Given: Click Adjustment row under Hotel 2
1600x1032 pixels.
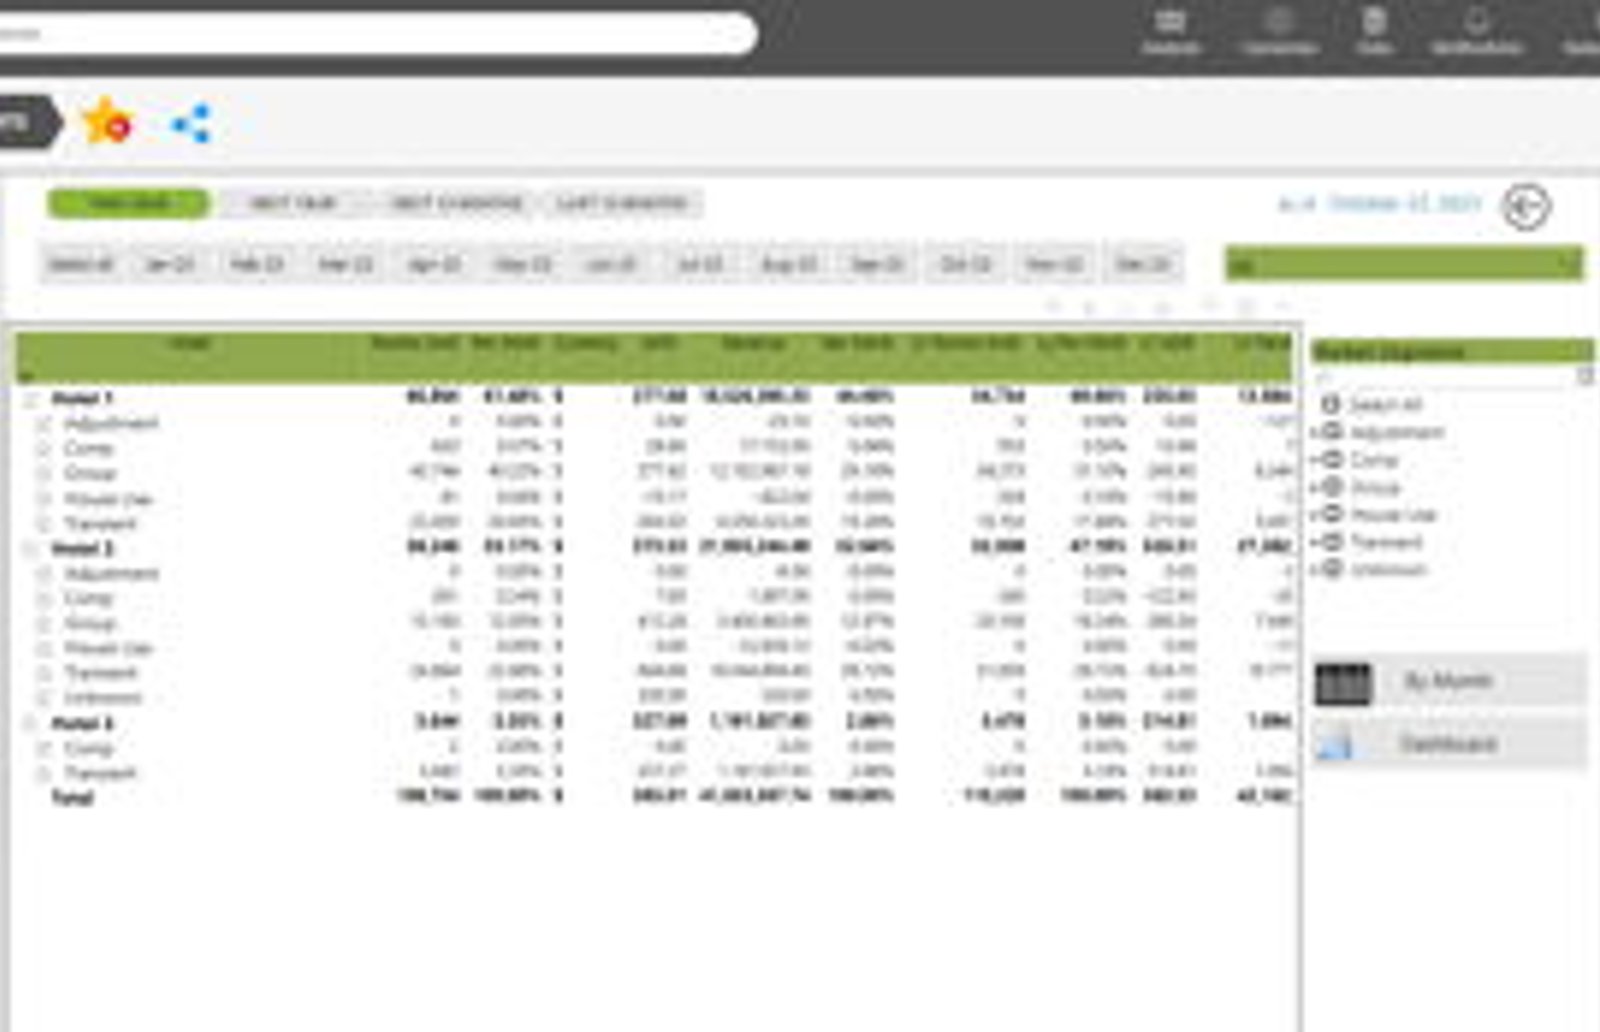Looking at the screenshot, I should (x=111, y=573).
